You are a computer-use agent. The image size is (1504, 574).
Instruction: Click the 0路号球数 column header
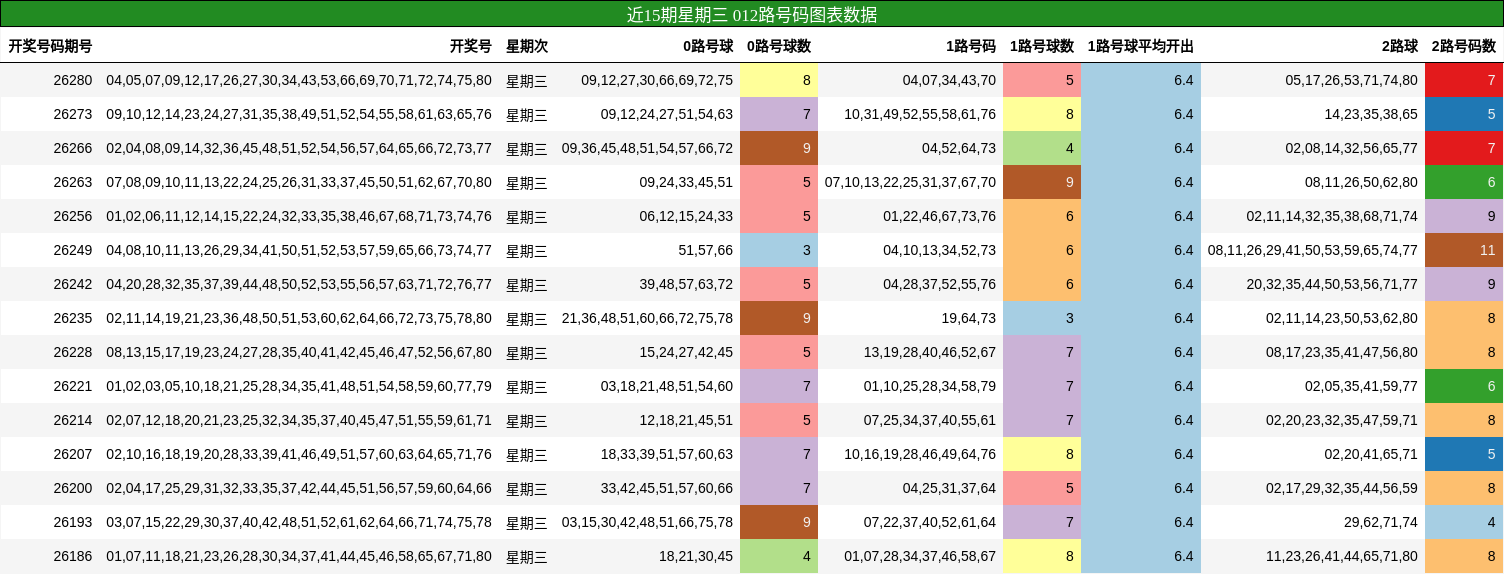click(779, 46)
